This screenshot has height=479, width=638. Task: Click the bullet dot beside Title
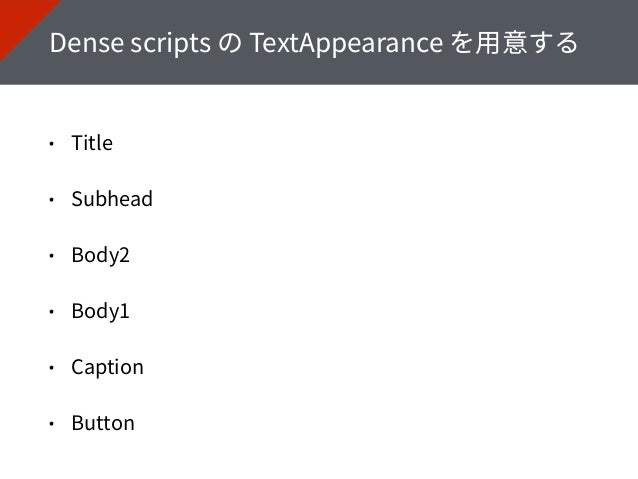coord(51,144)
